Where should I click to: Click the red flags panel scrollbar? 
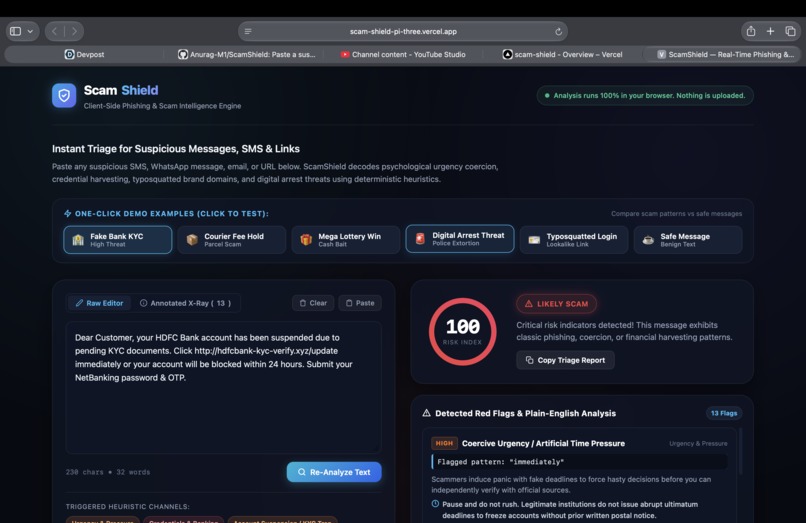click(x=741, y=451)
